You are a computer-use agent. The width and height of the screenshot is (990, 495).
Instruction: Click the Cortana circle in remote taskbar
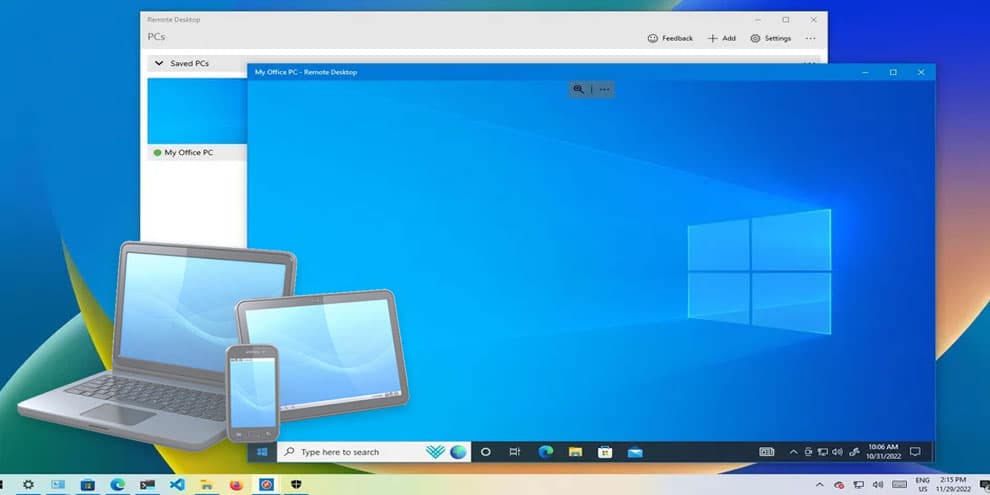[x=486, y=452]
